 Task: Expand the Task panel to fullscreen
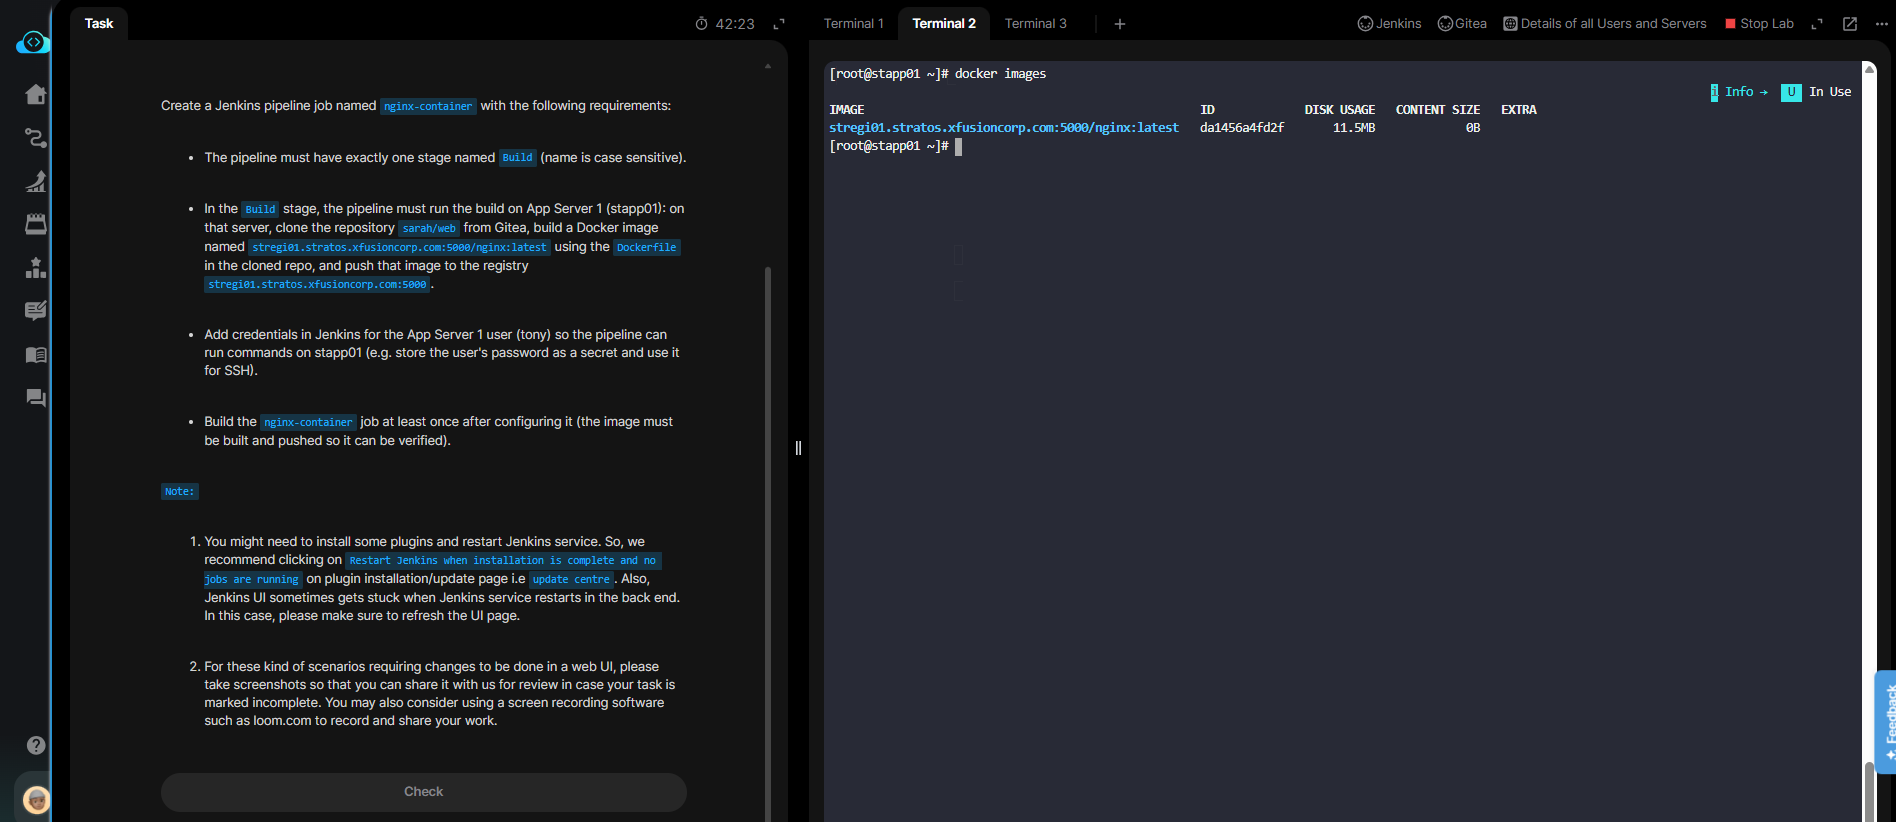(x=779, y=24)
